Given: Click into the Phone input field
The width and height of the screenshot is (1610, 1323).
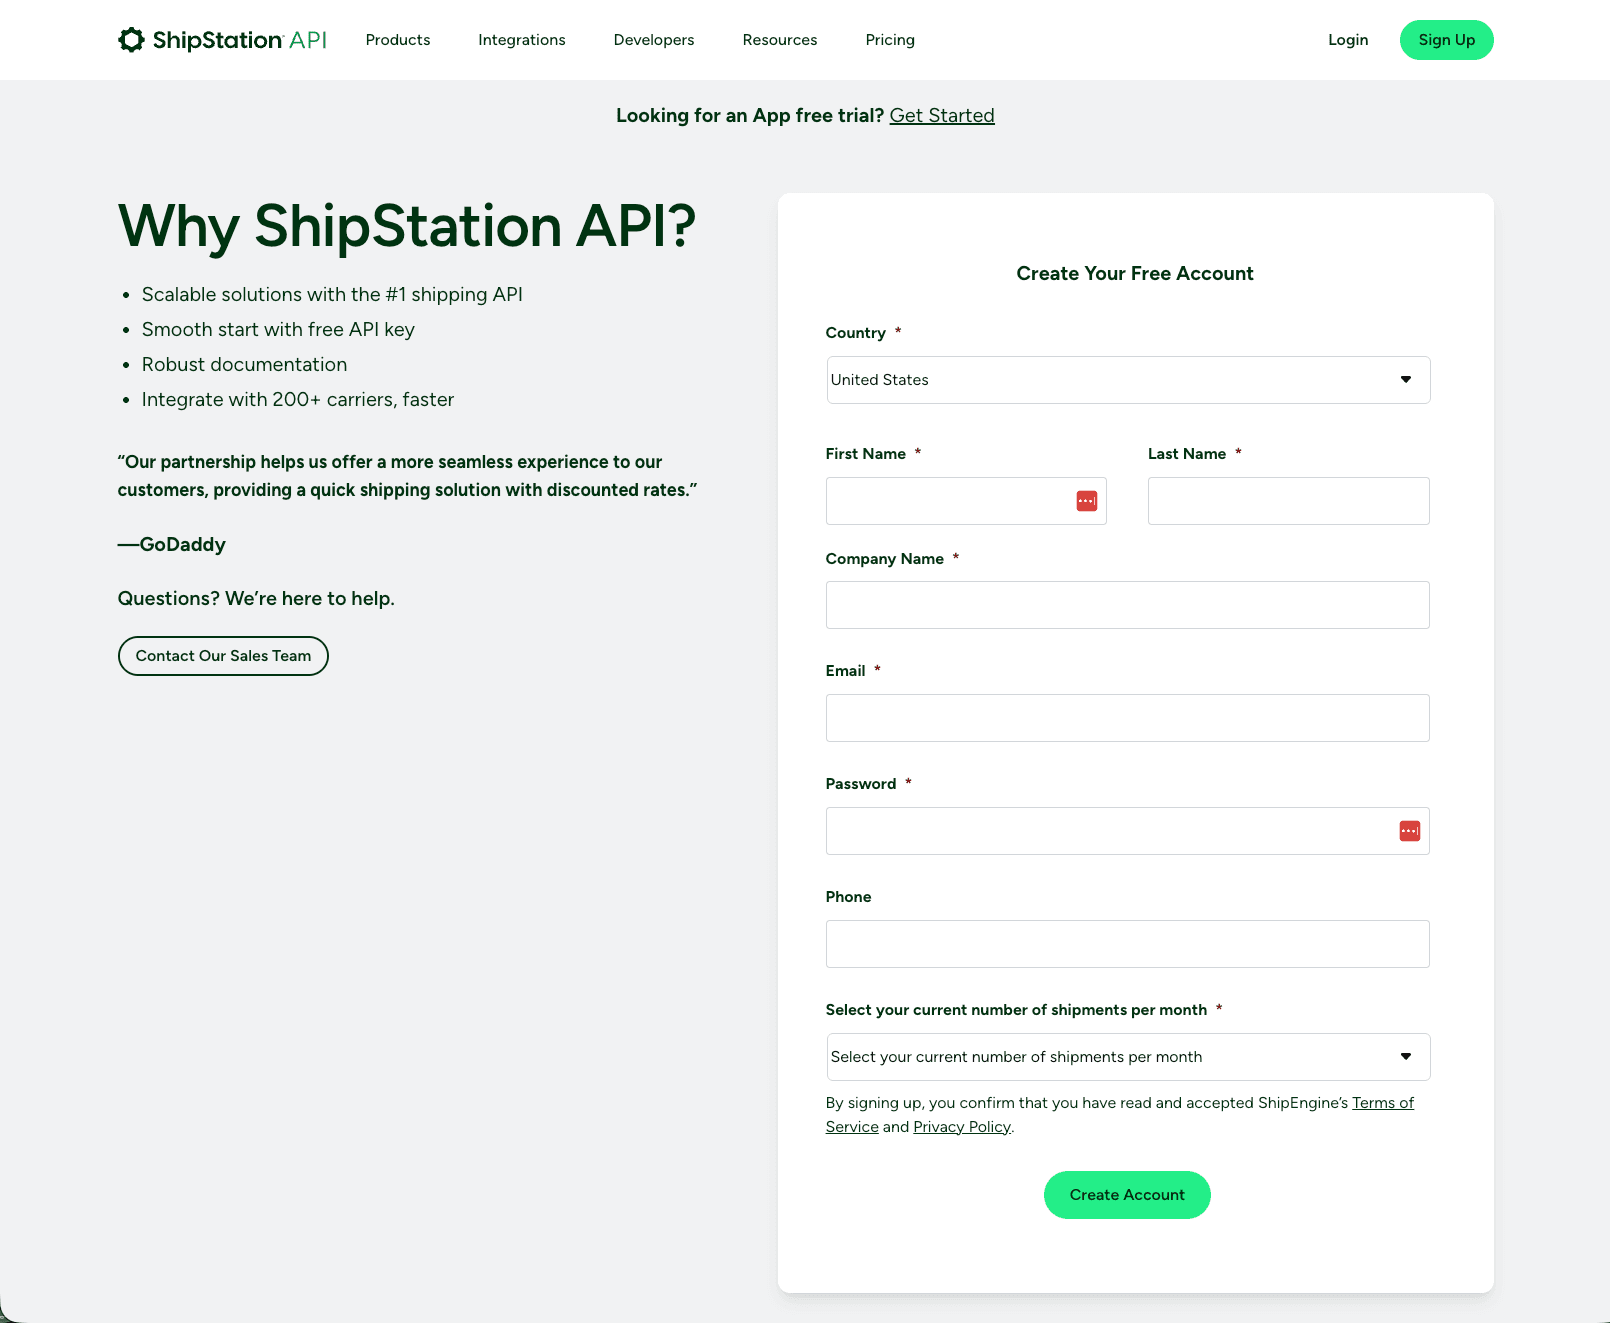Looking at the screenshot, I should 1128,944.
